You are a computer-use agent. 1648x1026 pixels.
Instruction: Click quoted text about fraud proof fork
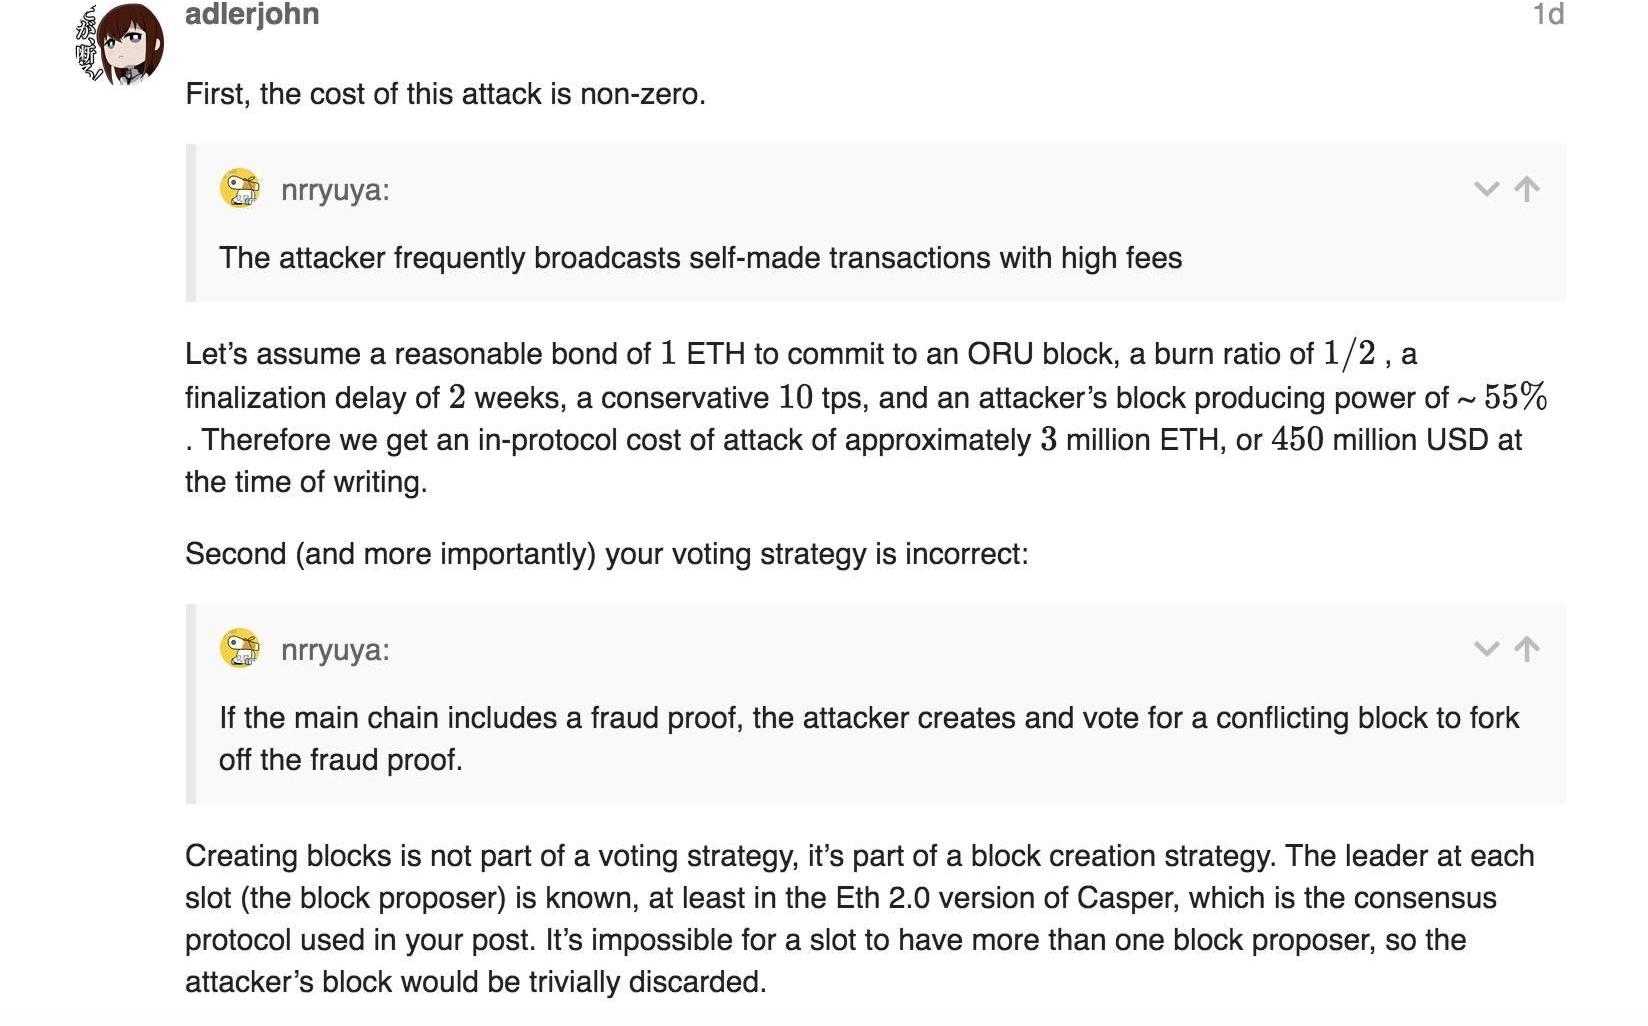tap(869, 738)
